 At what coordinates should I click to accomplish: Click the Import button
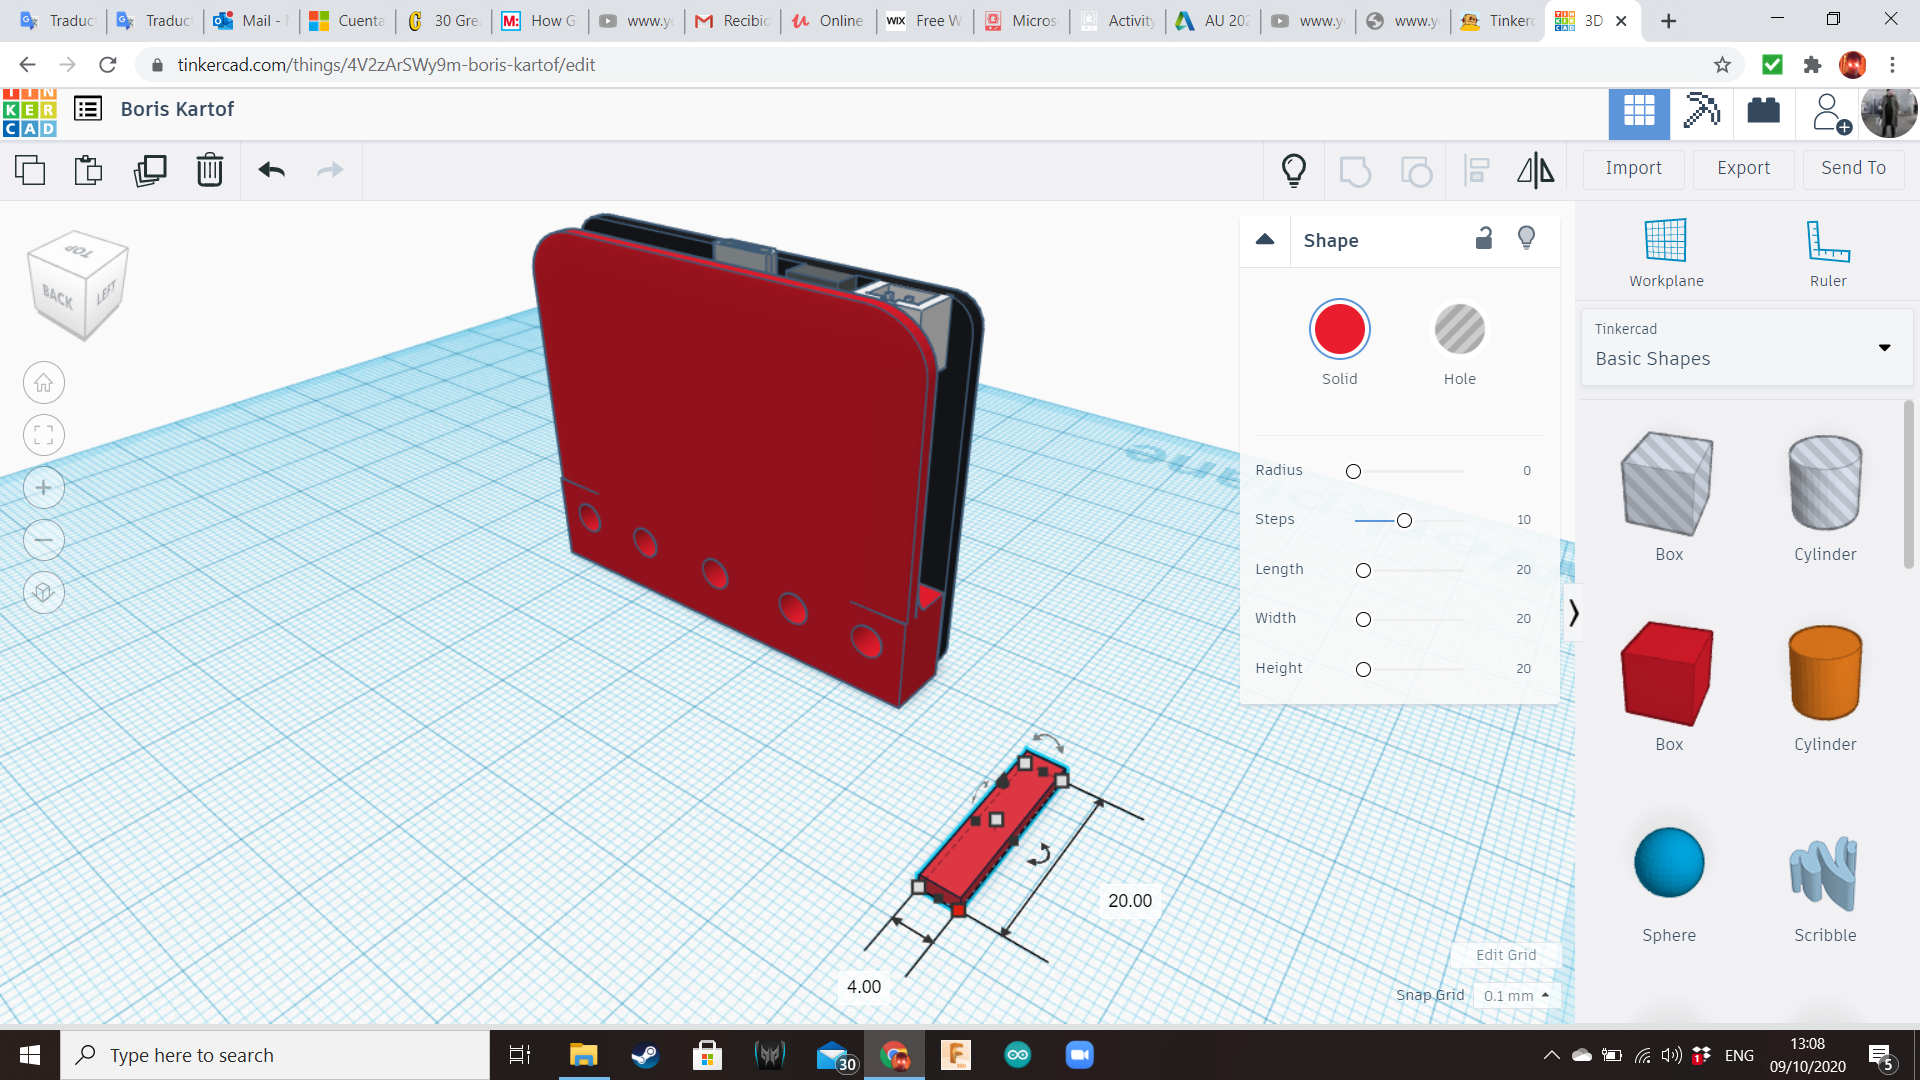1634,167
